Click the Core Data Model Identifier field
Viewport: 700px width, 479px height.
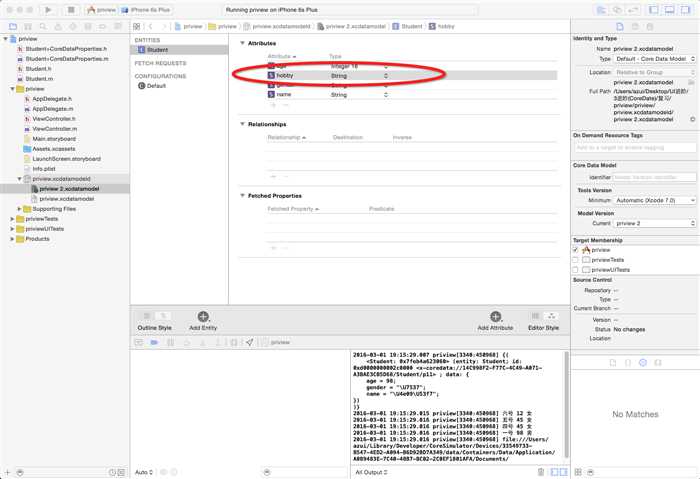tap(654, 177)
